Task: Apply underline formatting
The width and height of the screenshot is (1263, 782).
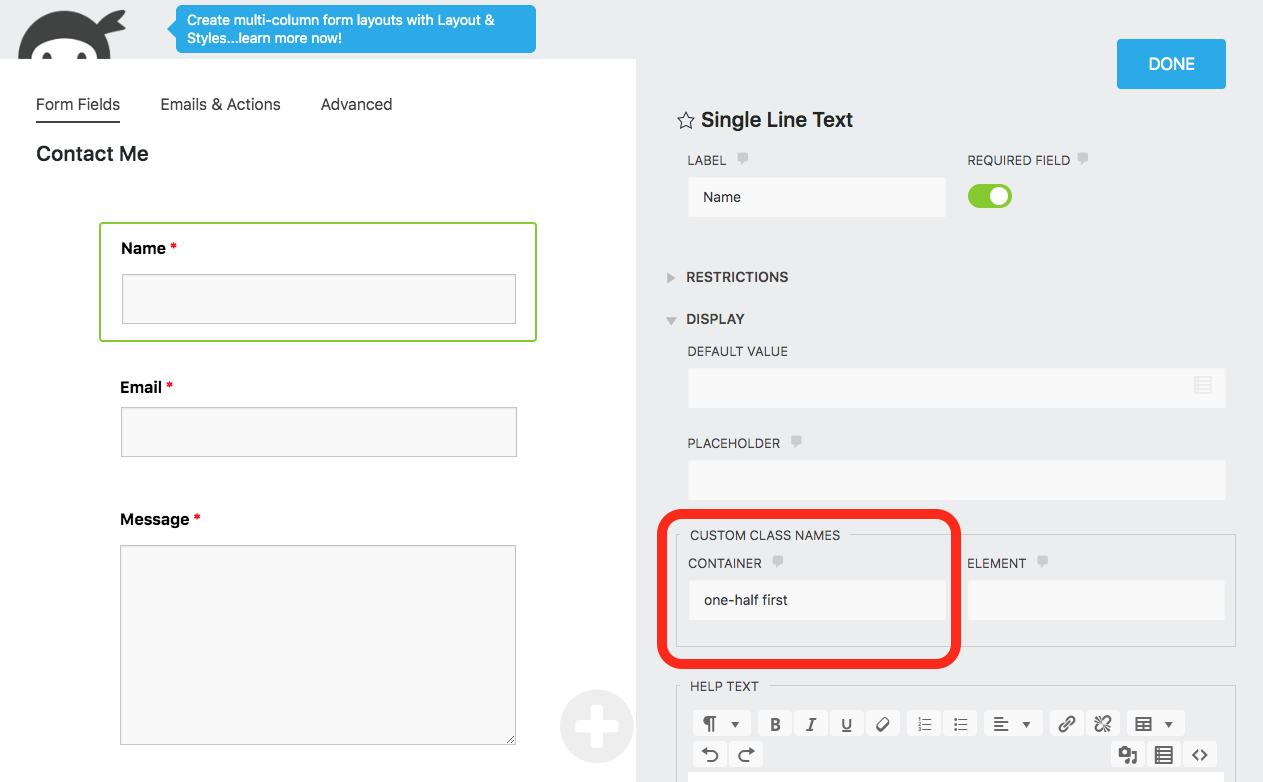Action: click(x=847, y=724)
